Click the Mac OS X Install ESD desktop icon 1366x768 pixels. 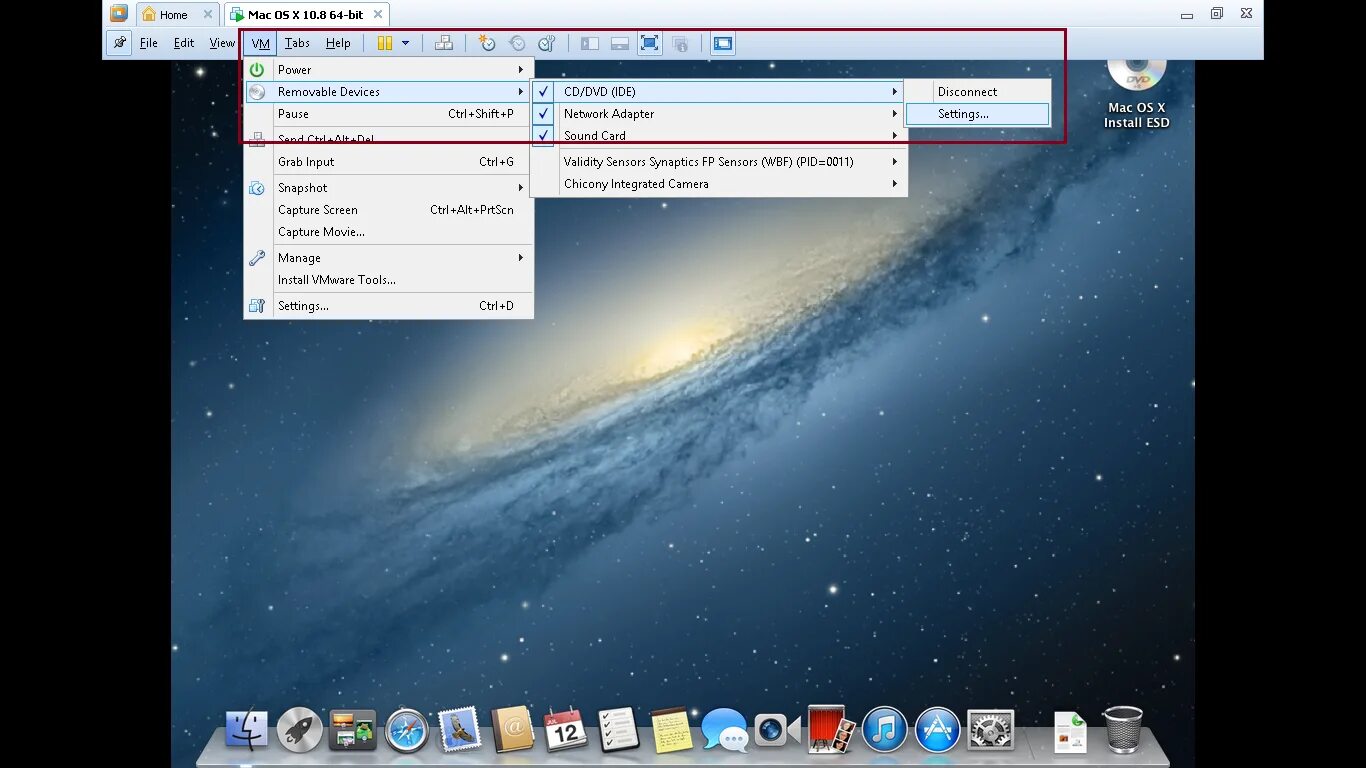tap(1136, 94)
